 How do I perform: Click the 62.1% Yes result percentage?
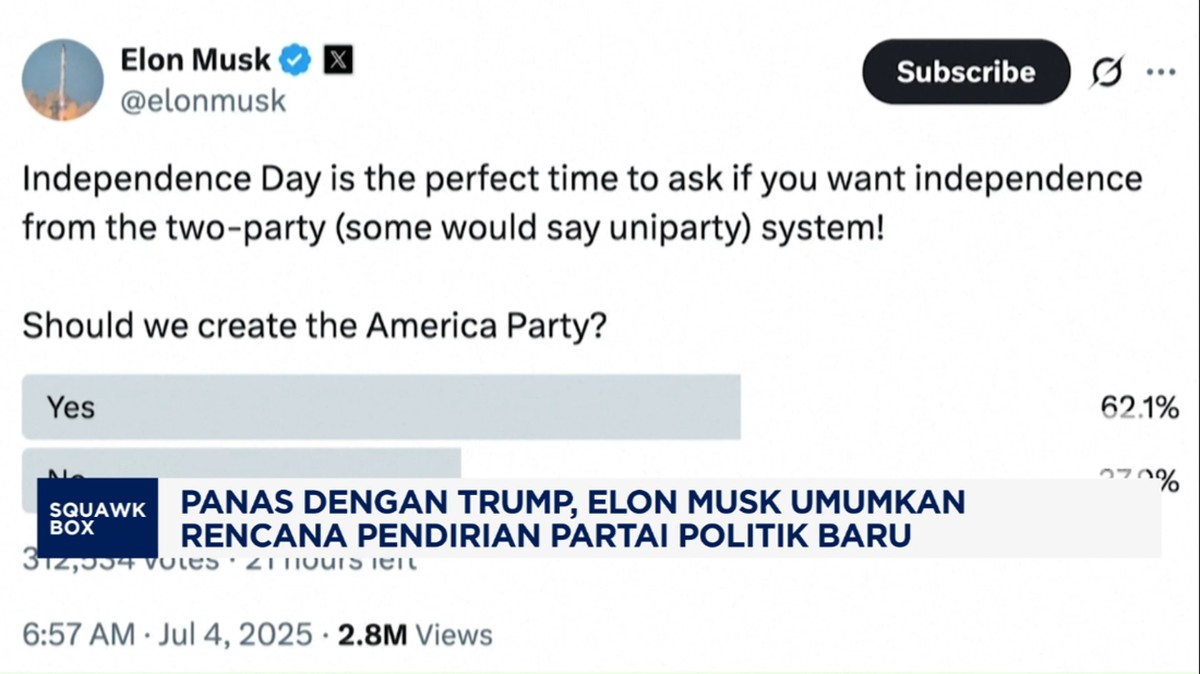[1138, 407]
